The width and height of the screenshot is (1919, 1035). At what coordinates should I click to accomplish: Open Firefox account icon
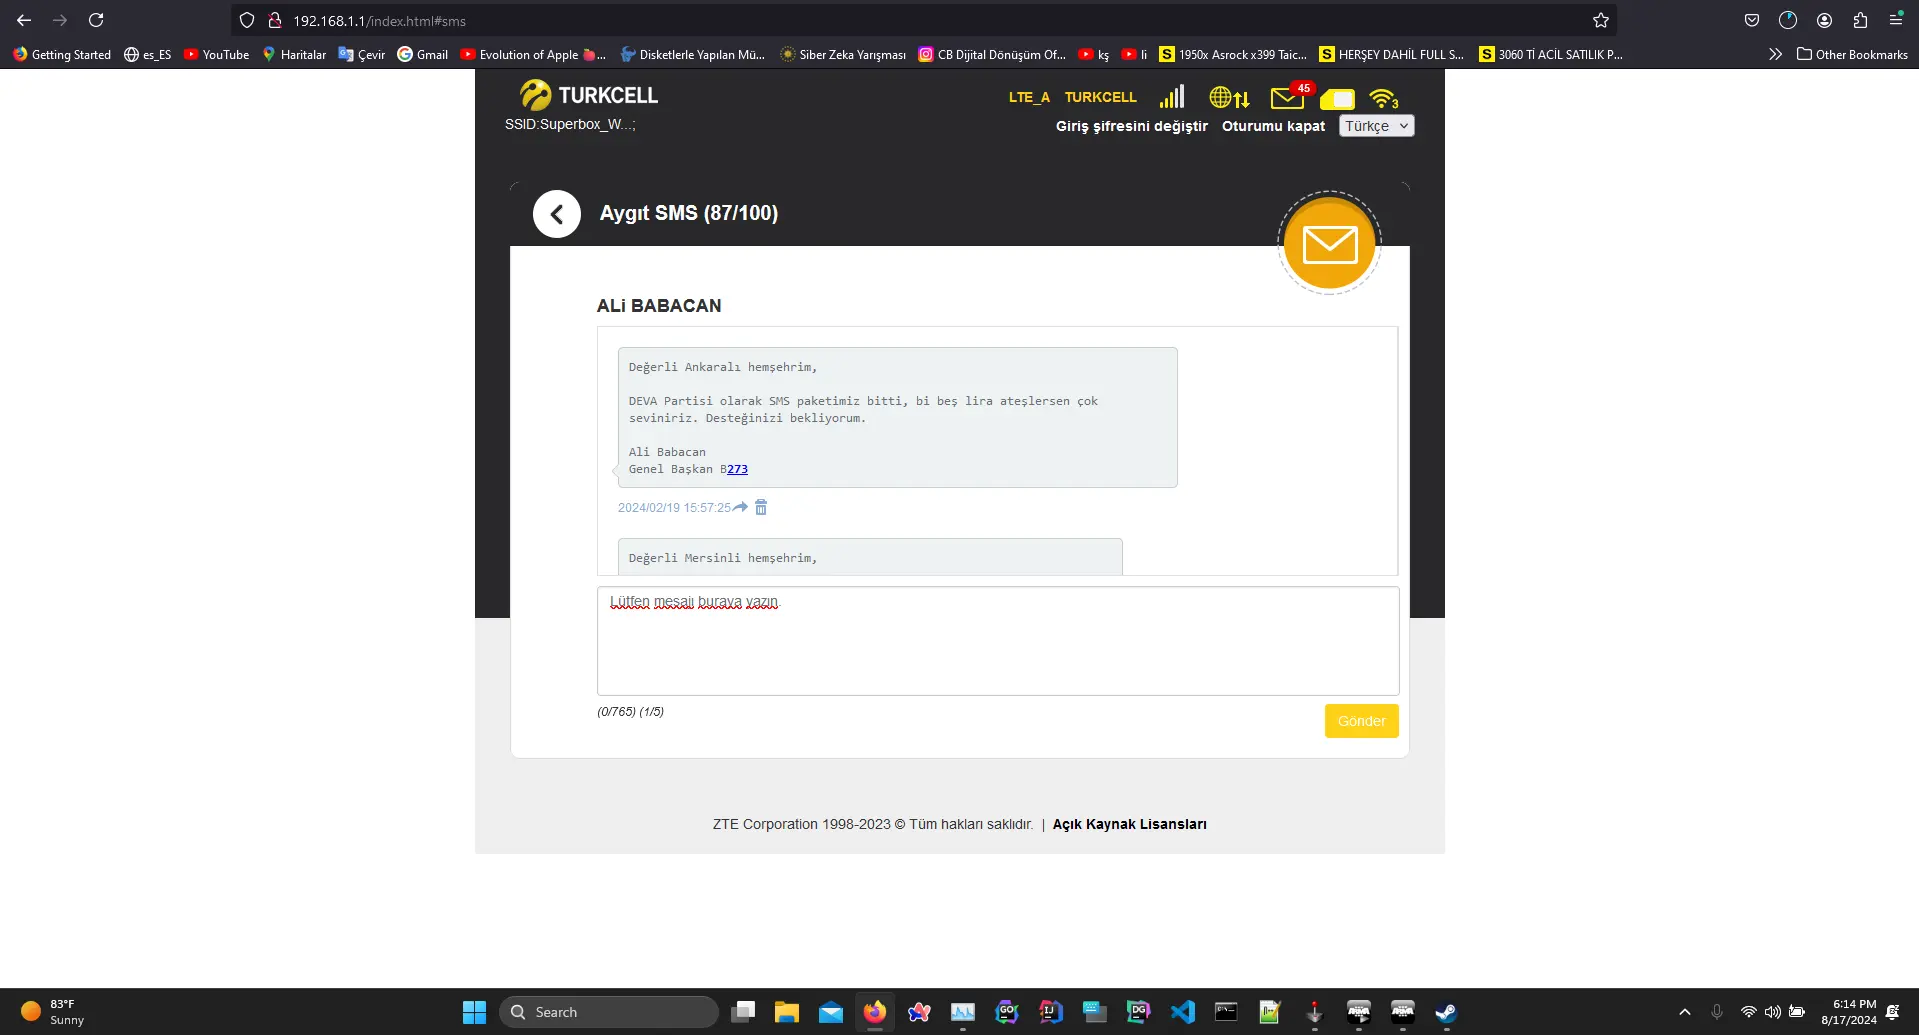click(1824, 20)
